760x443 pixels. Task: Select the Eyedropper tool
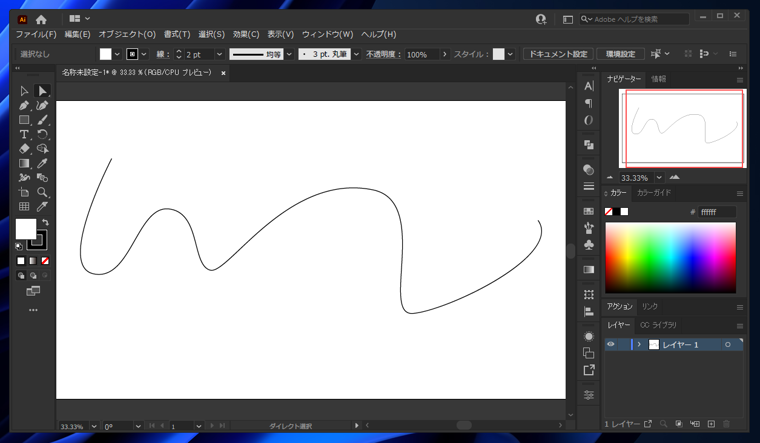(42, 163)
